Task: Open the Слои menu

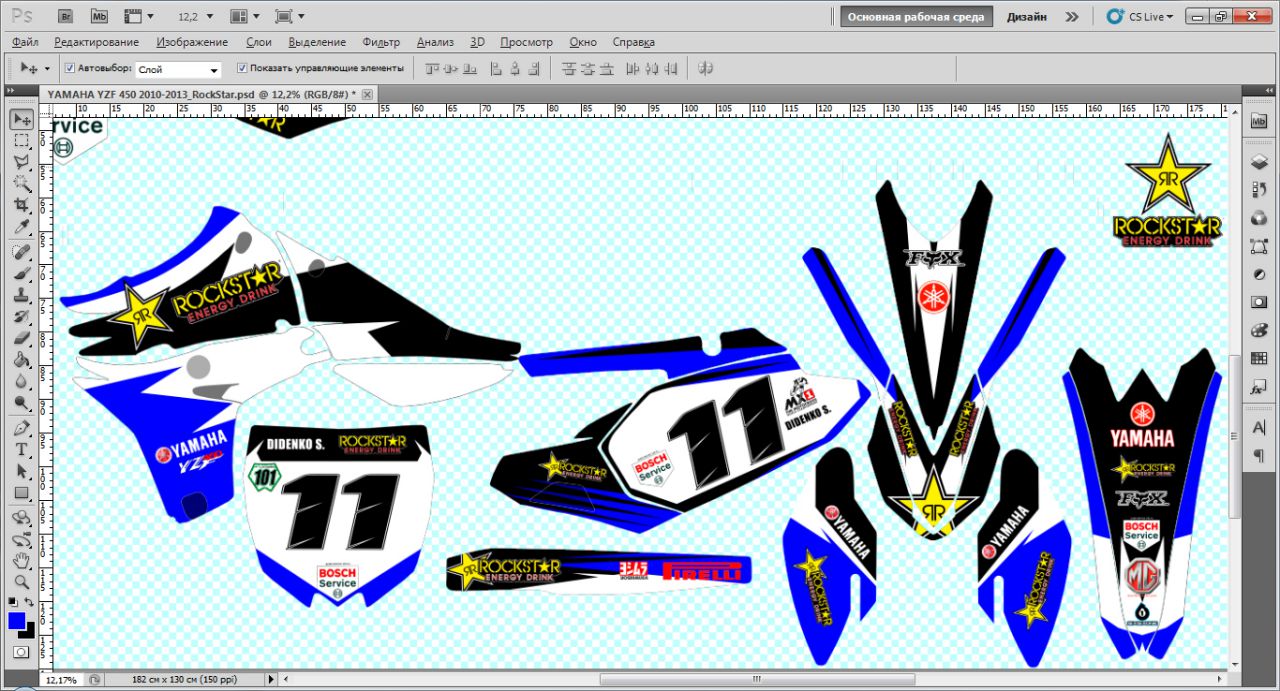Action: 258,42
